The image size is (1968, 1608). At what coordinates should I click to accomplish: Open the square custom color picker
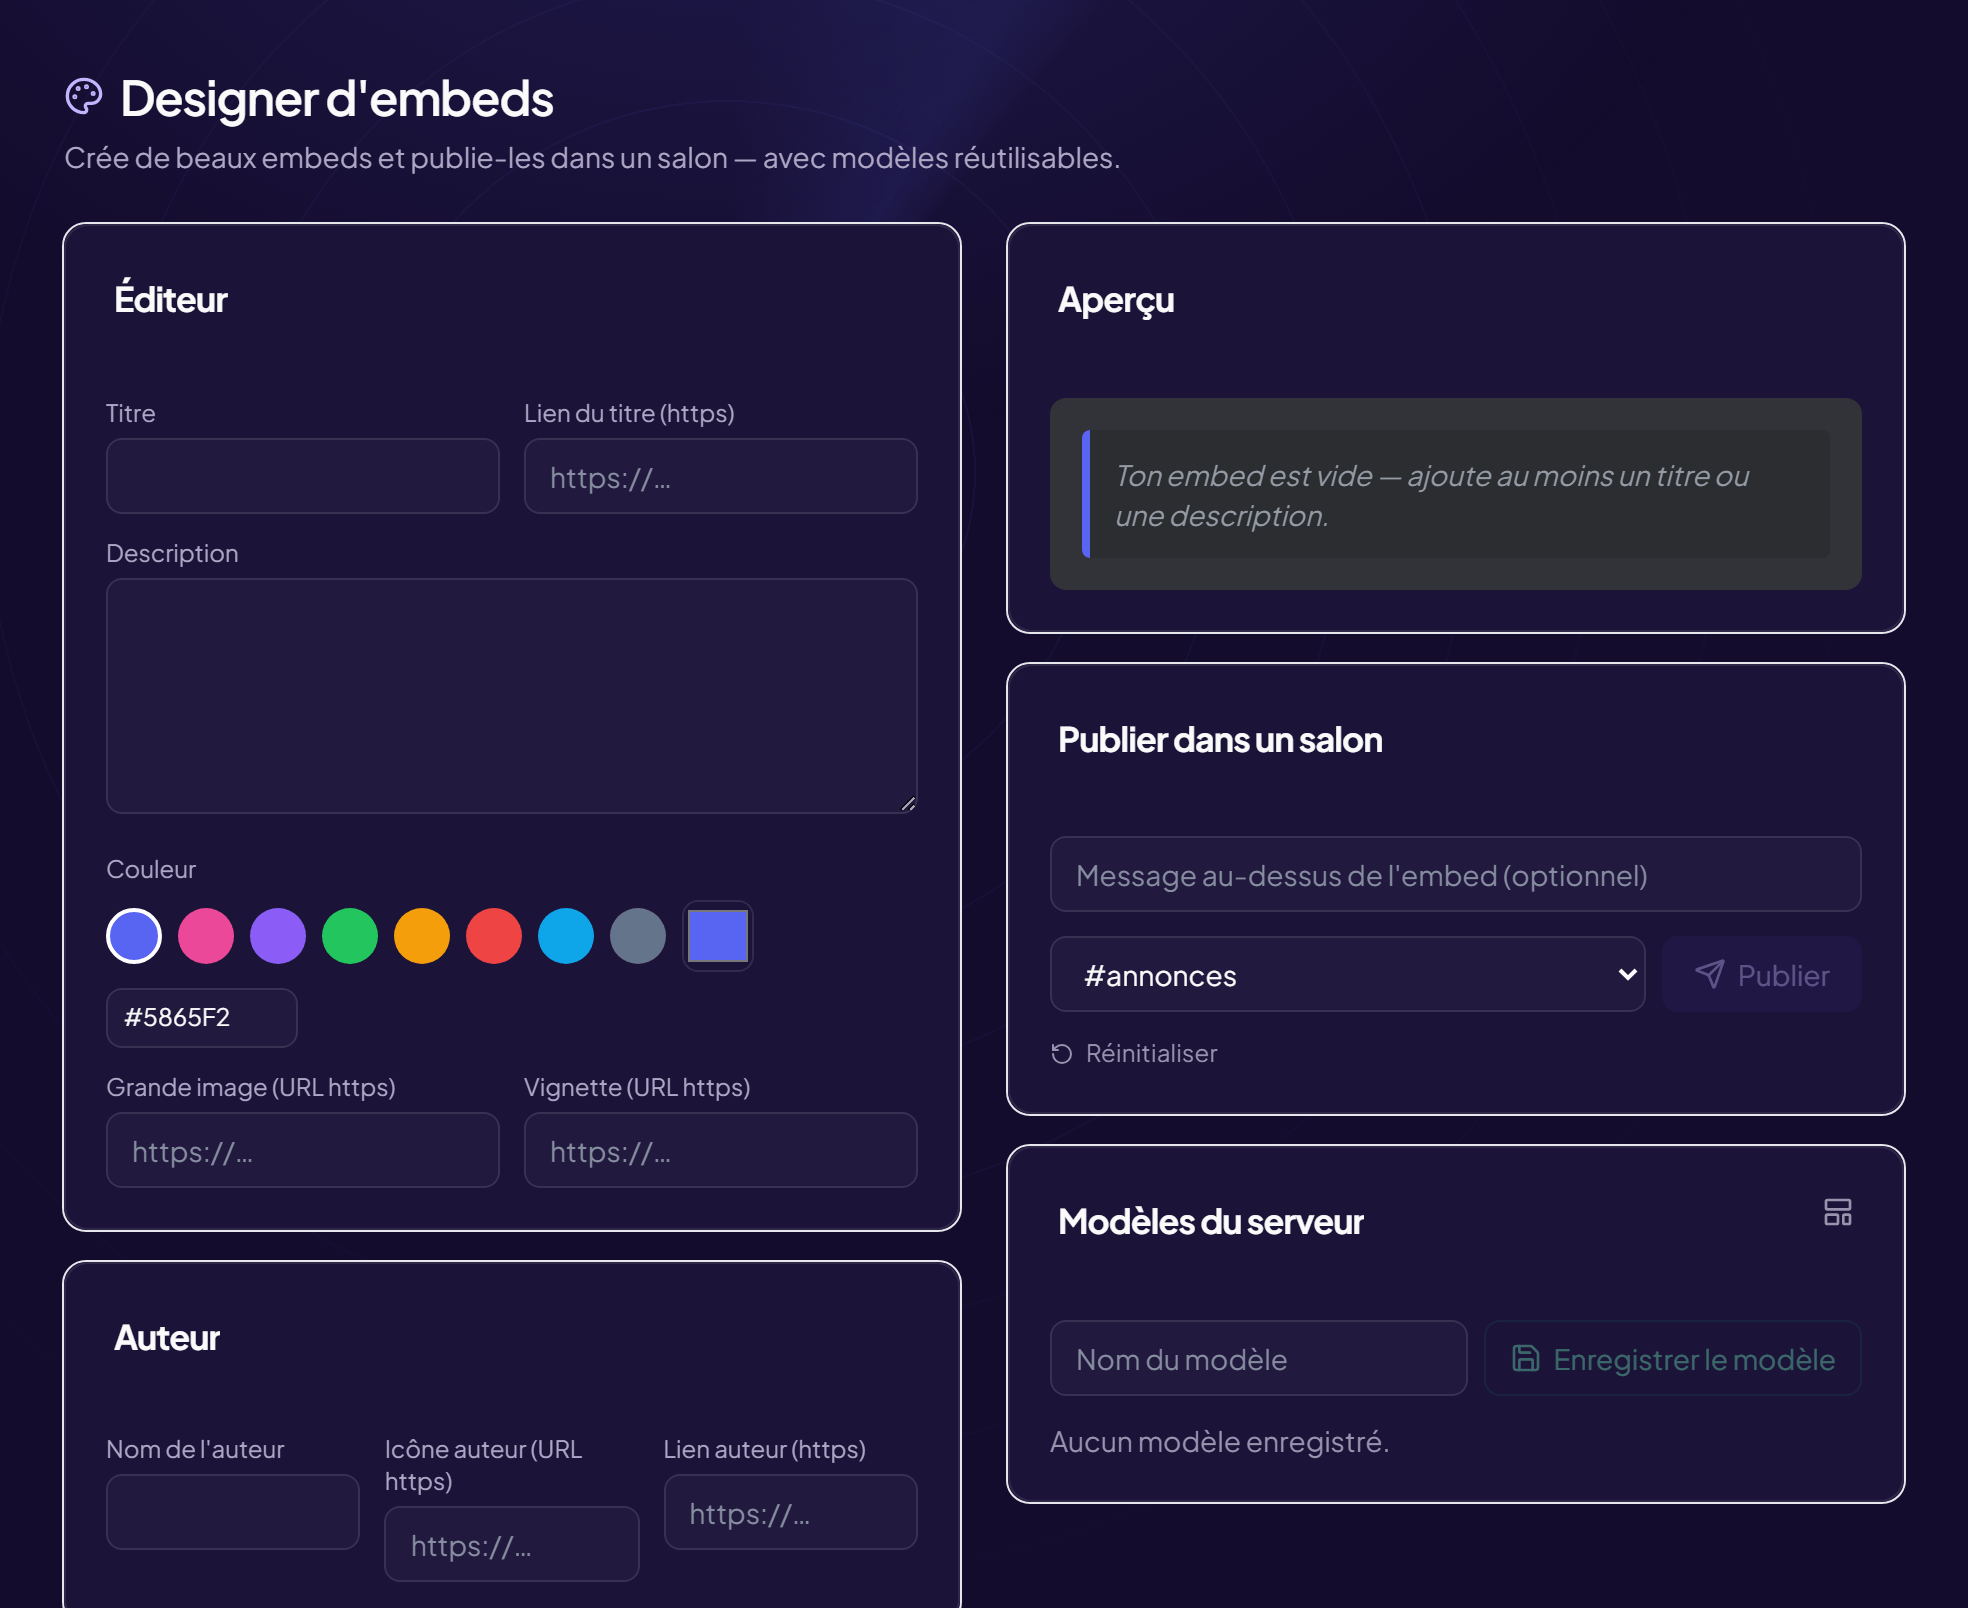tap(718, 936)
